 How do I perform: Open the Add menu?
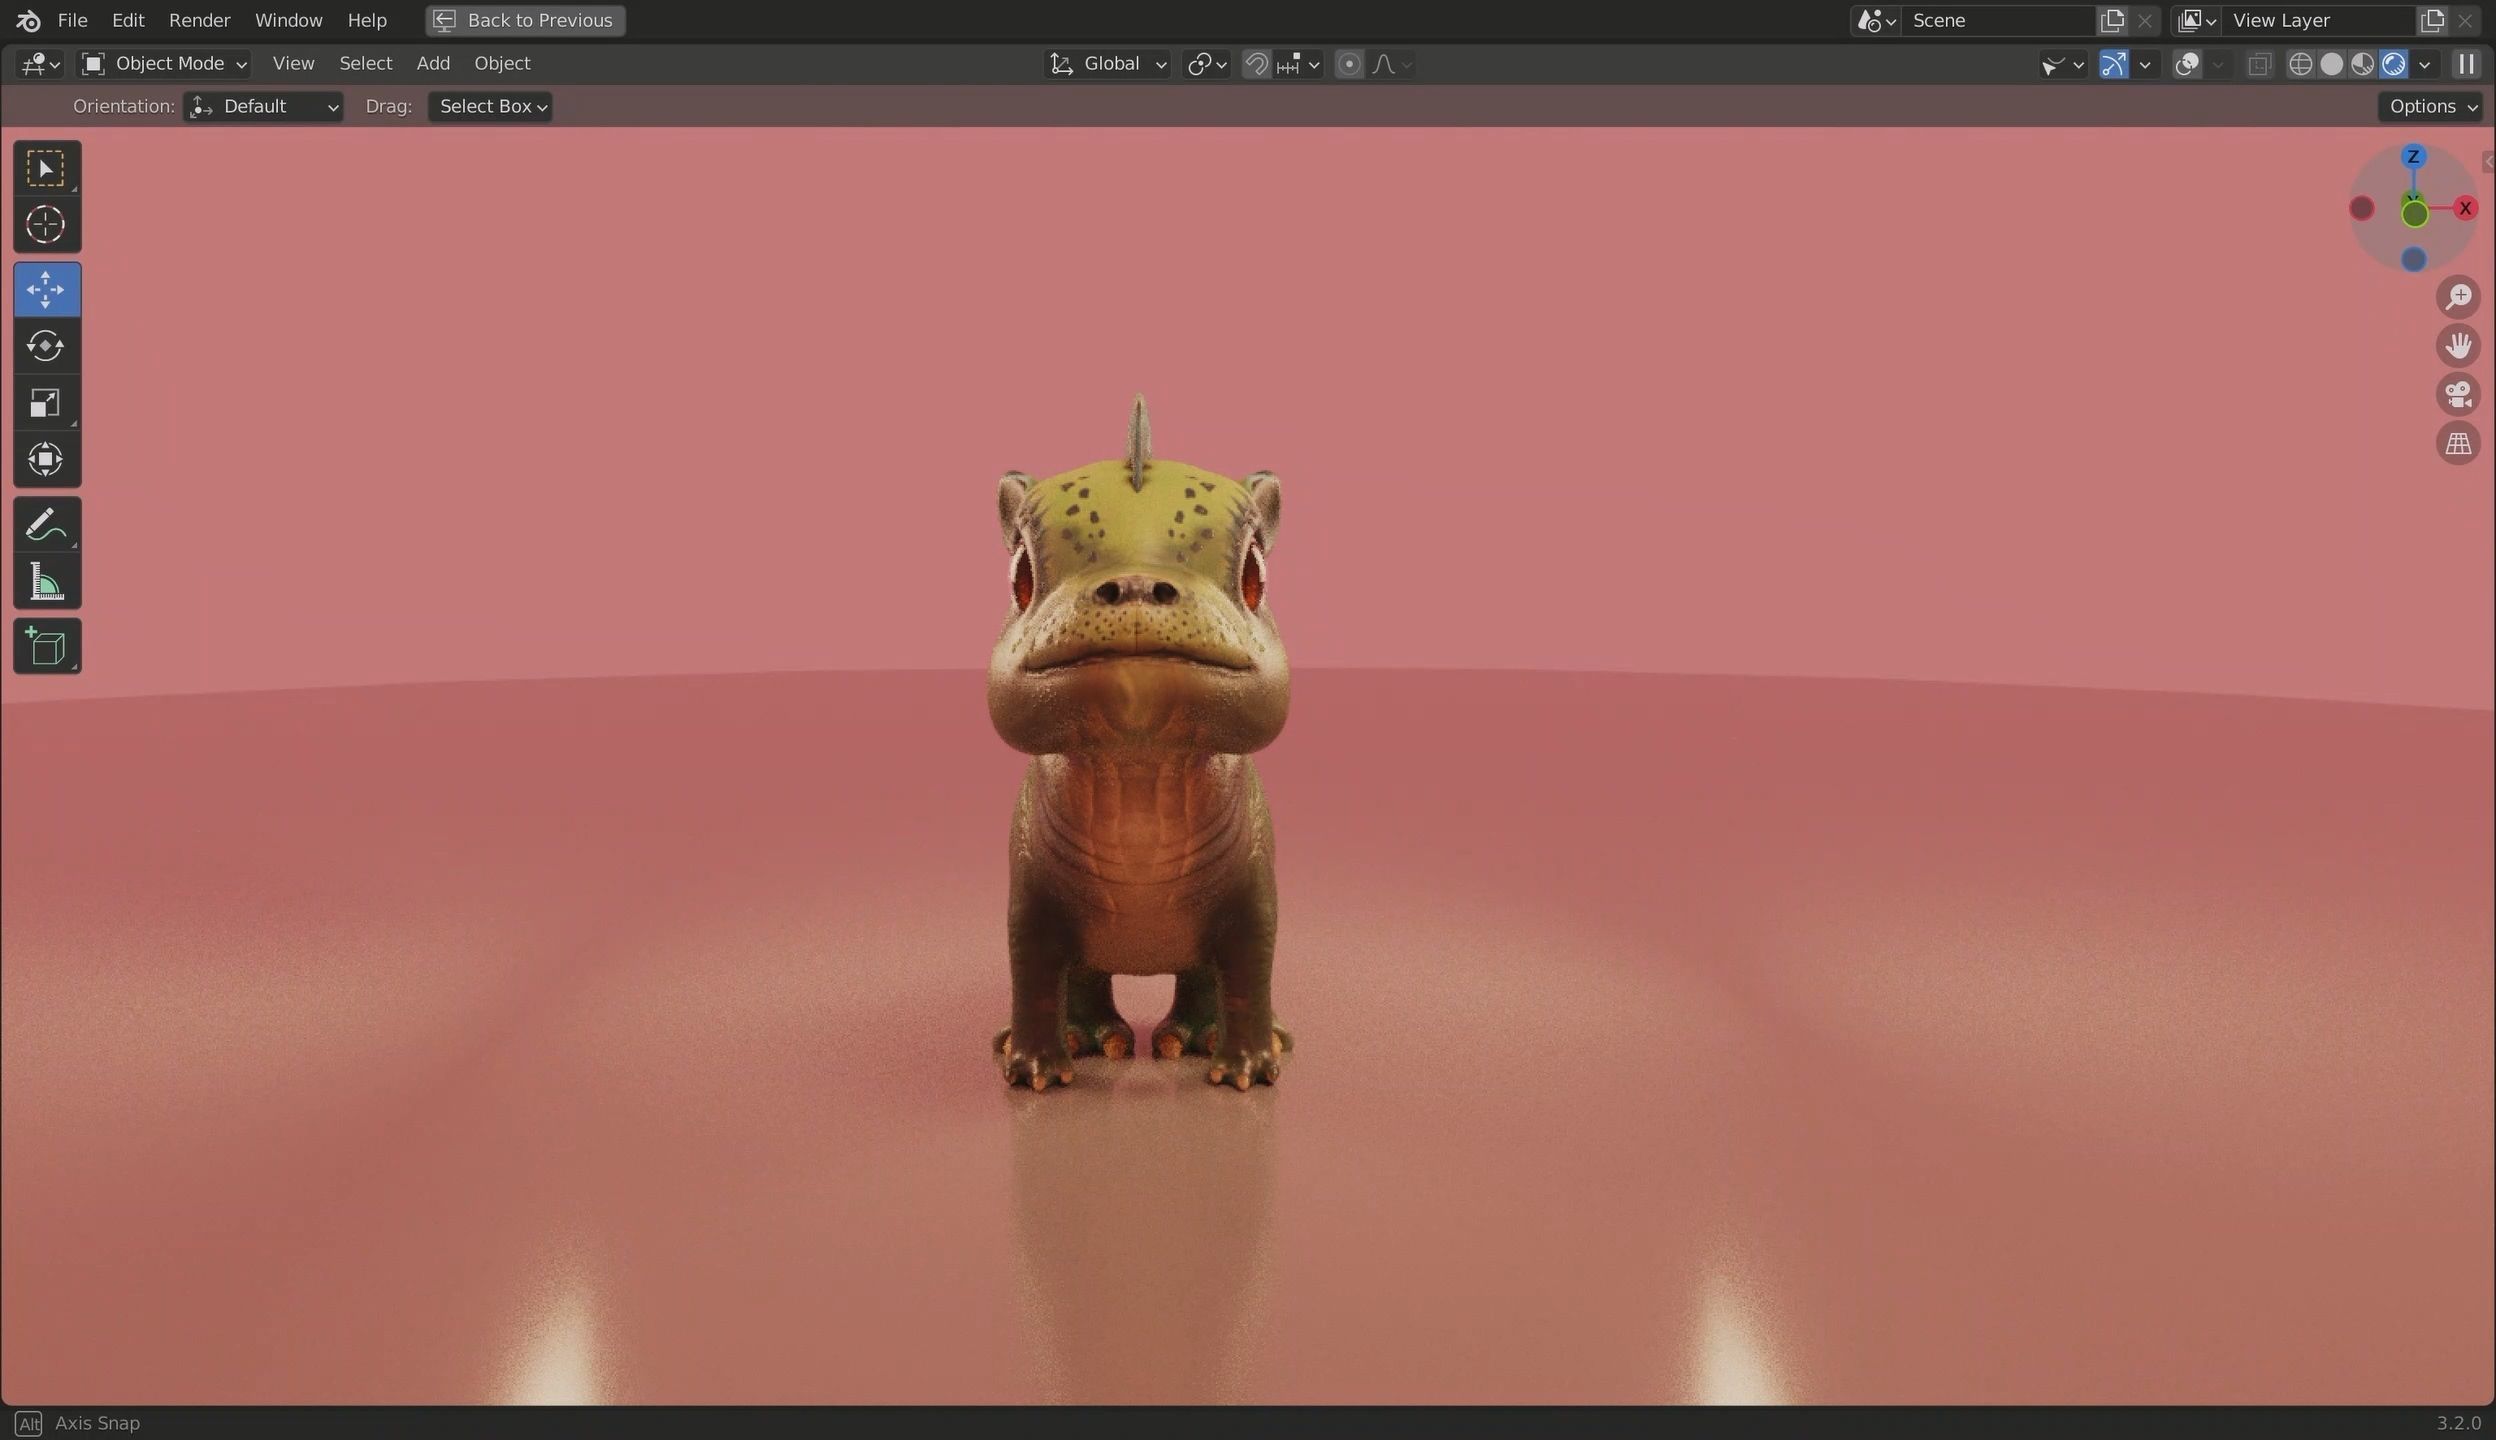432,64
